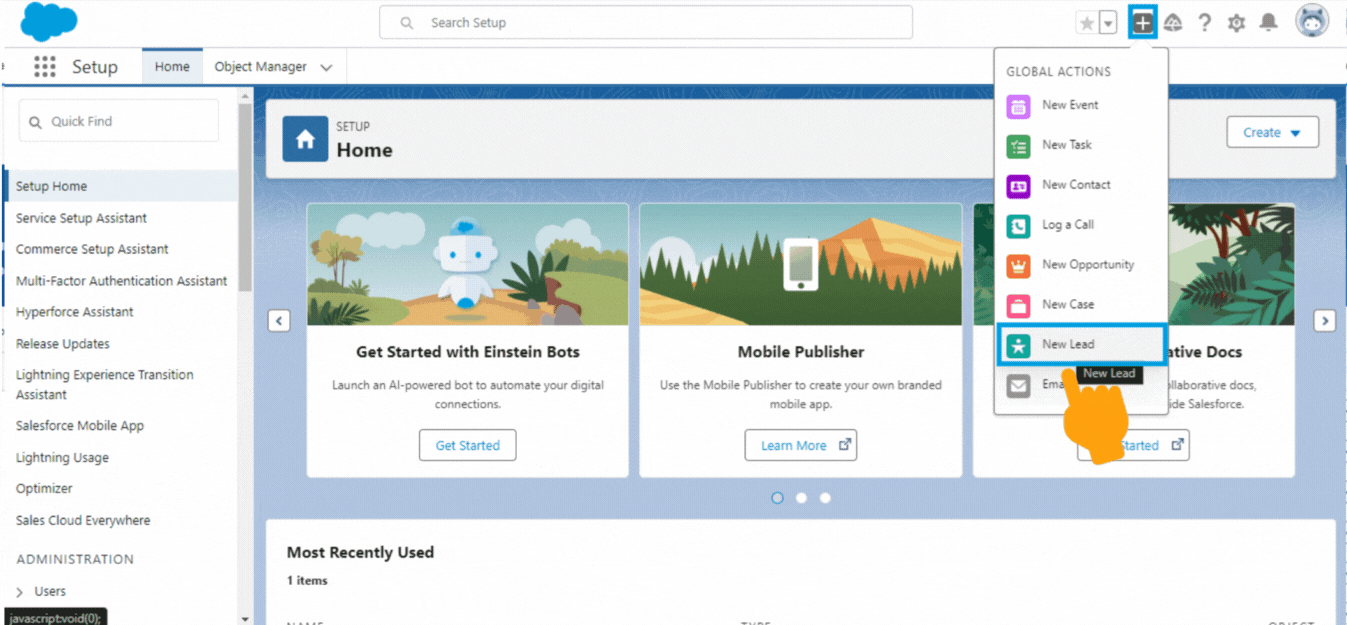Select New Lead from Global Actions

click(1068, 344)
